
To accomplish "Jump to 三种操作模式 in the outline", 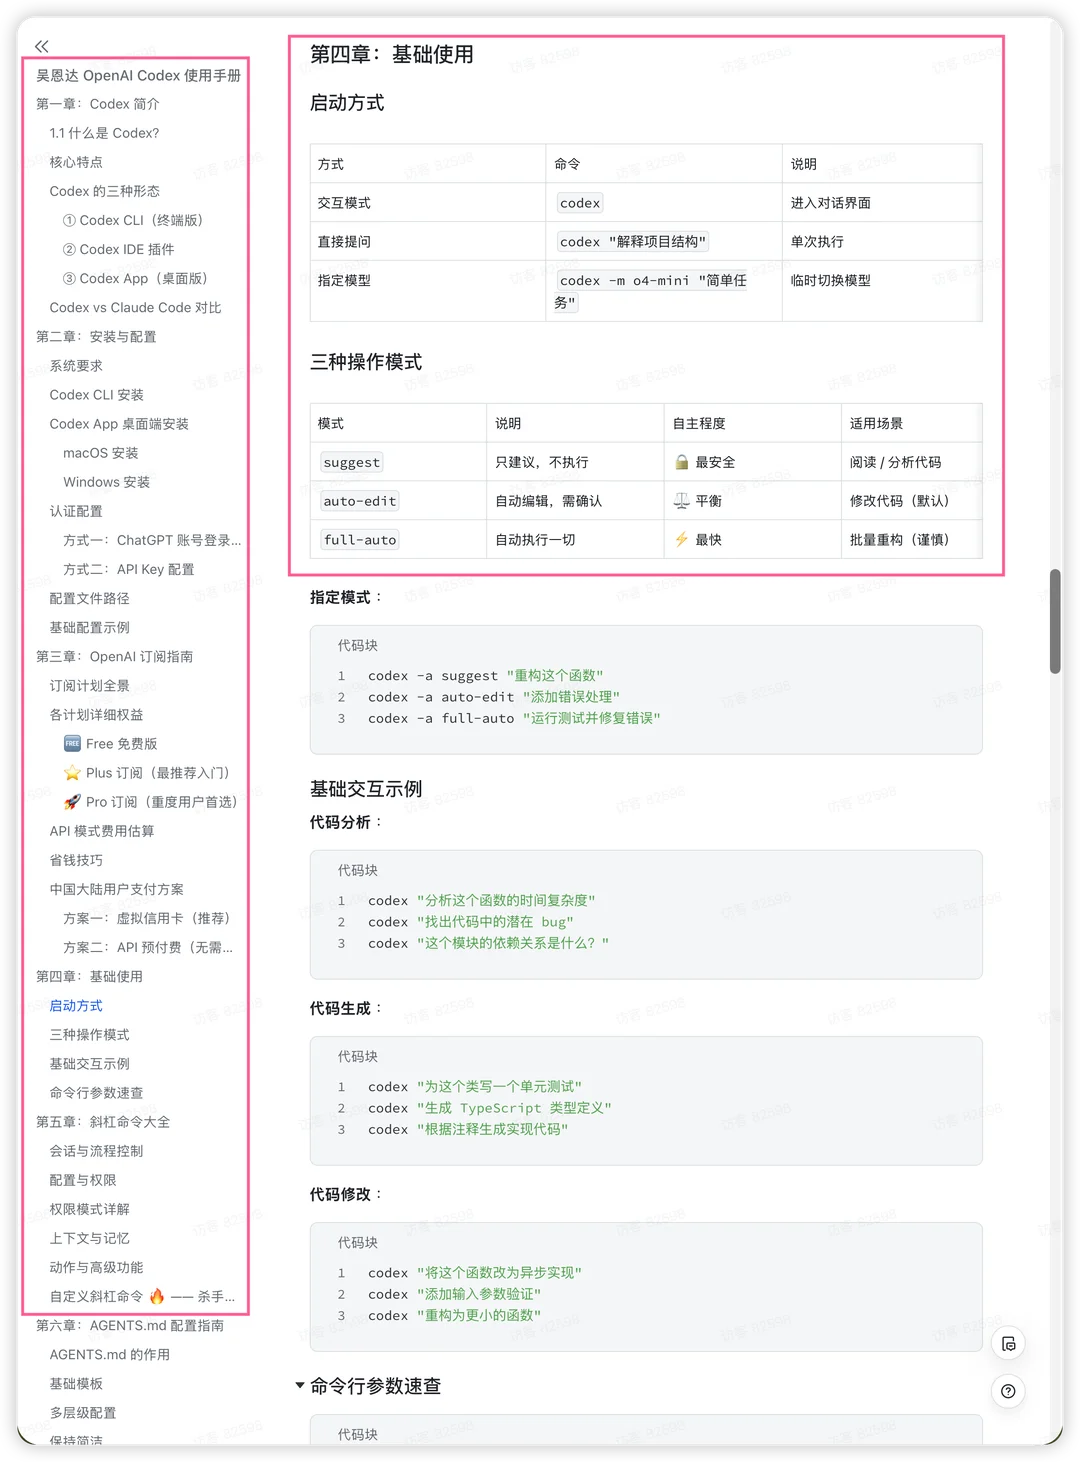I will (90, 1034).
